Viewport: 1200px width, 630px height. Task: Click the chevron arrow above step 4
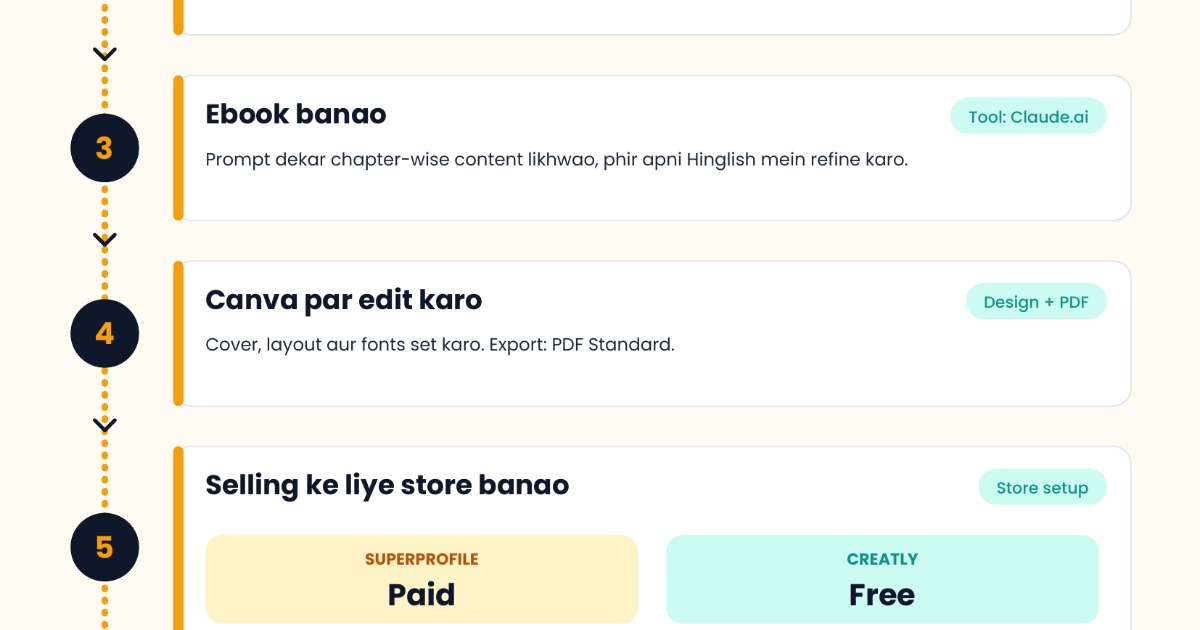pos(105,240)
